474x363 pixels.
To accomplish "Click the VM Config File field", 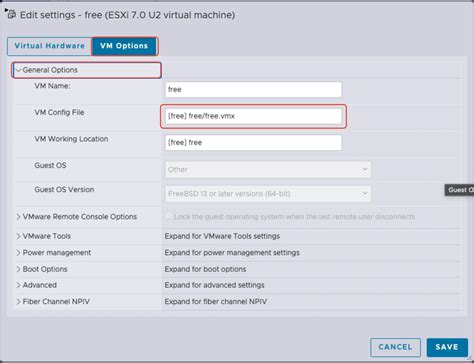I will coord(253,116).
